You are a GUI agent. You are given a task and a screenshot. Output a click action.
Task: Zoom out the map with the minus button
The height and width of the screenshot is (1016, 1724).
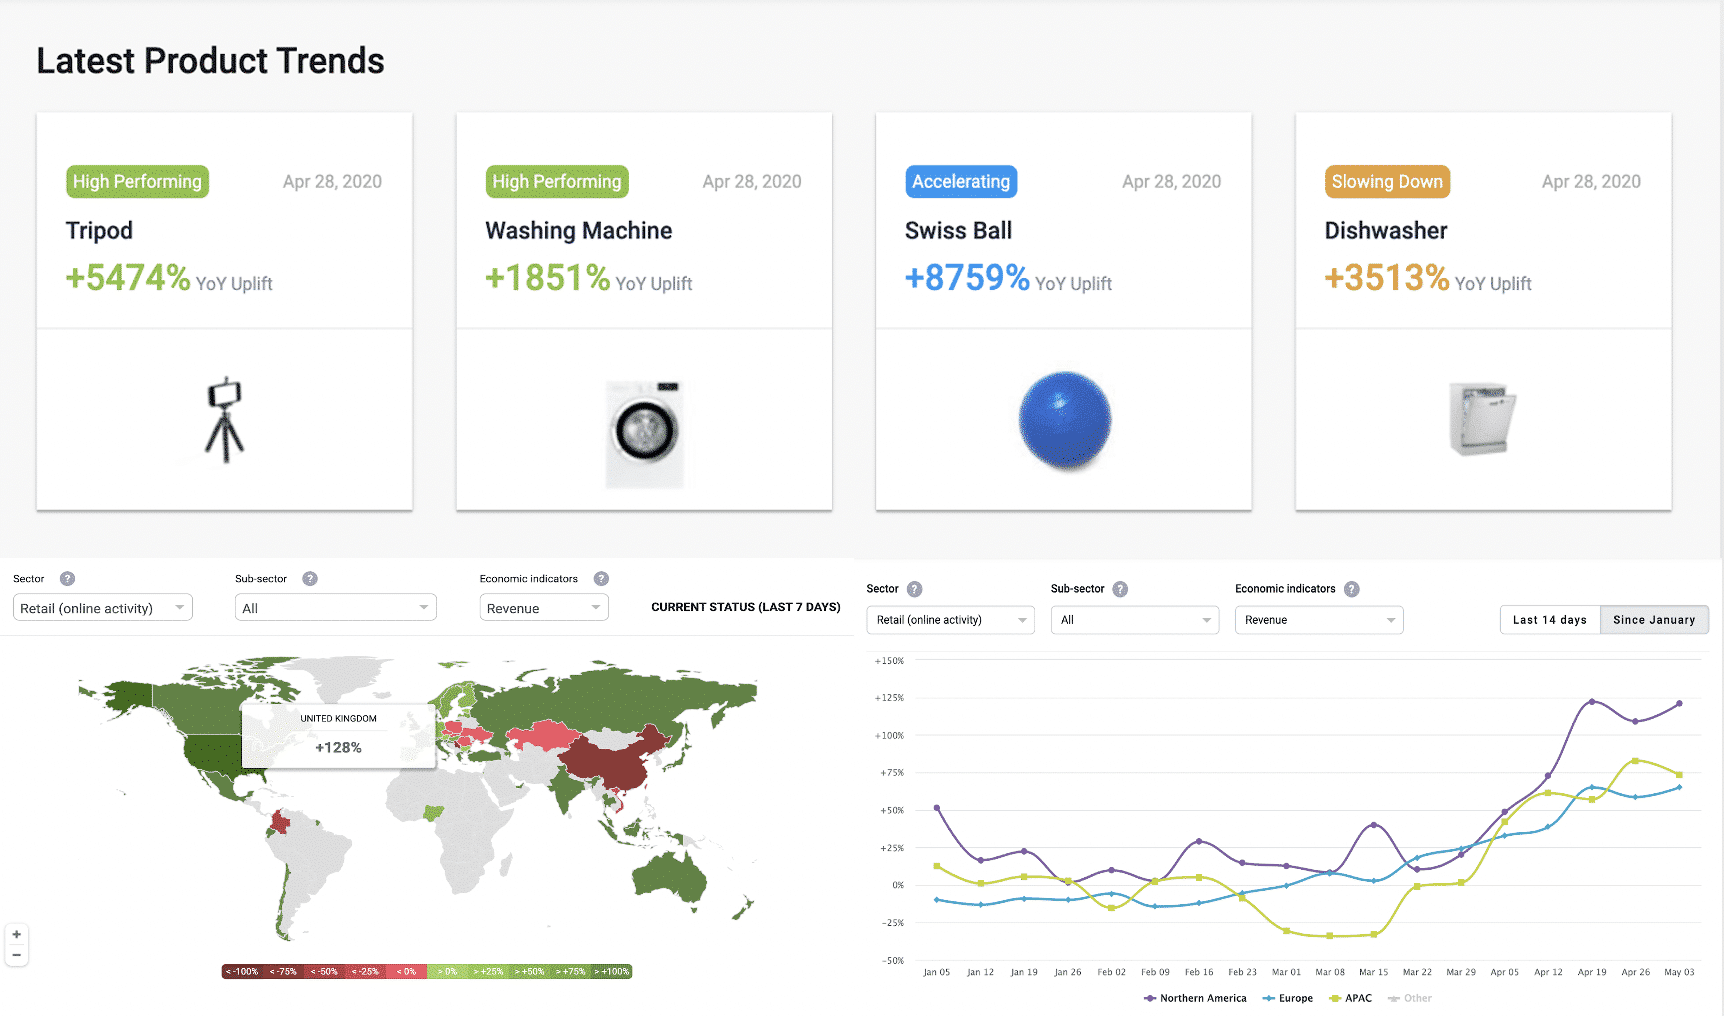point(16,955)
